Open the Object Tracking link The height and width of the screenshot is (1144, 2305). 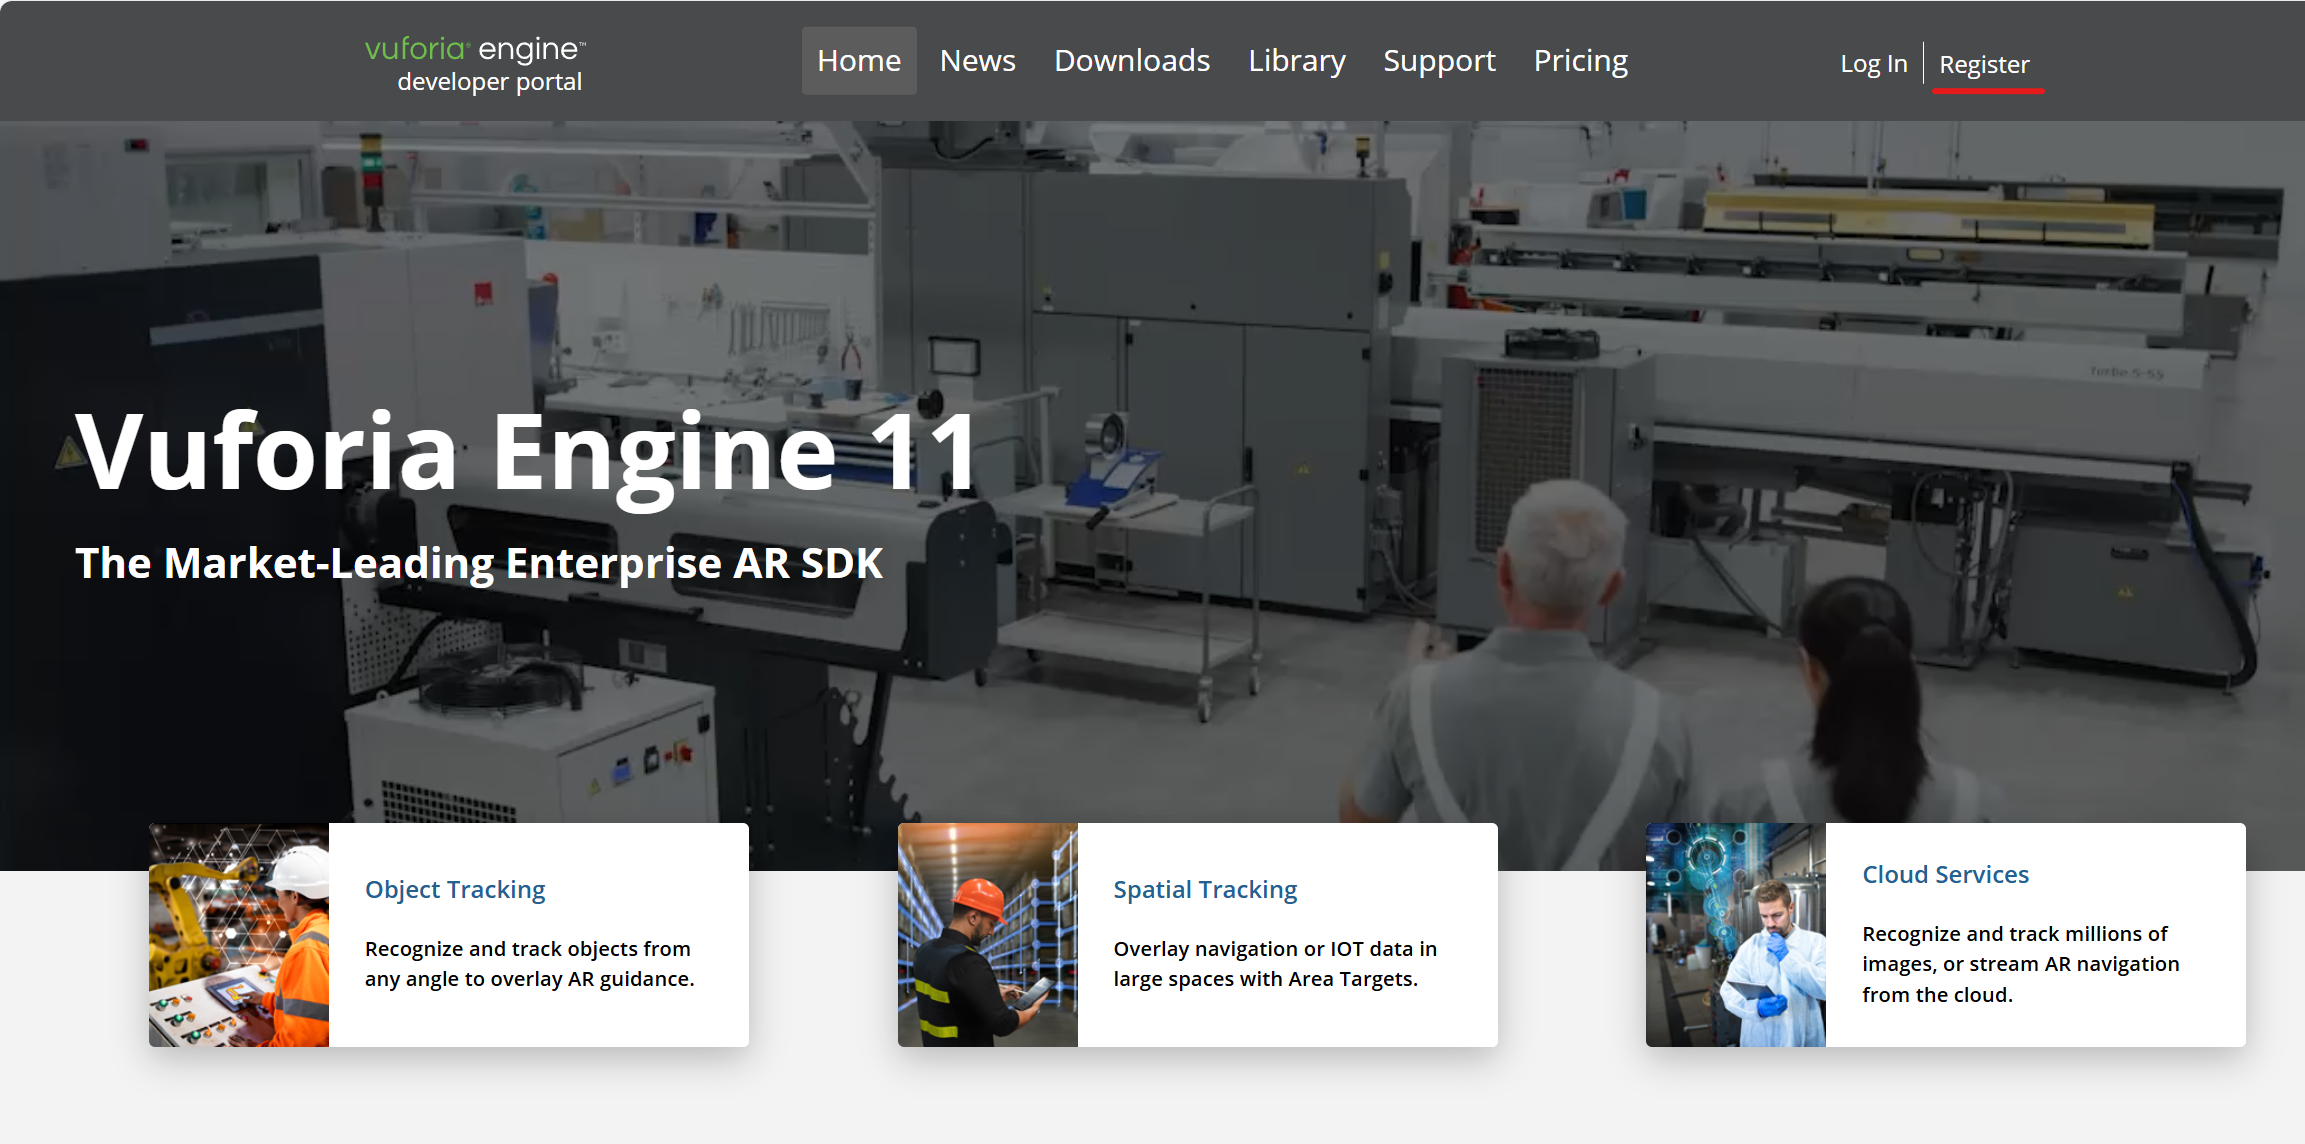[455, 889]
